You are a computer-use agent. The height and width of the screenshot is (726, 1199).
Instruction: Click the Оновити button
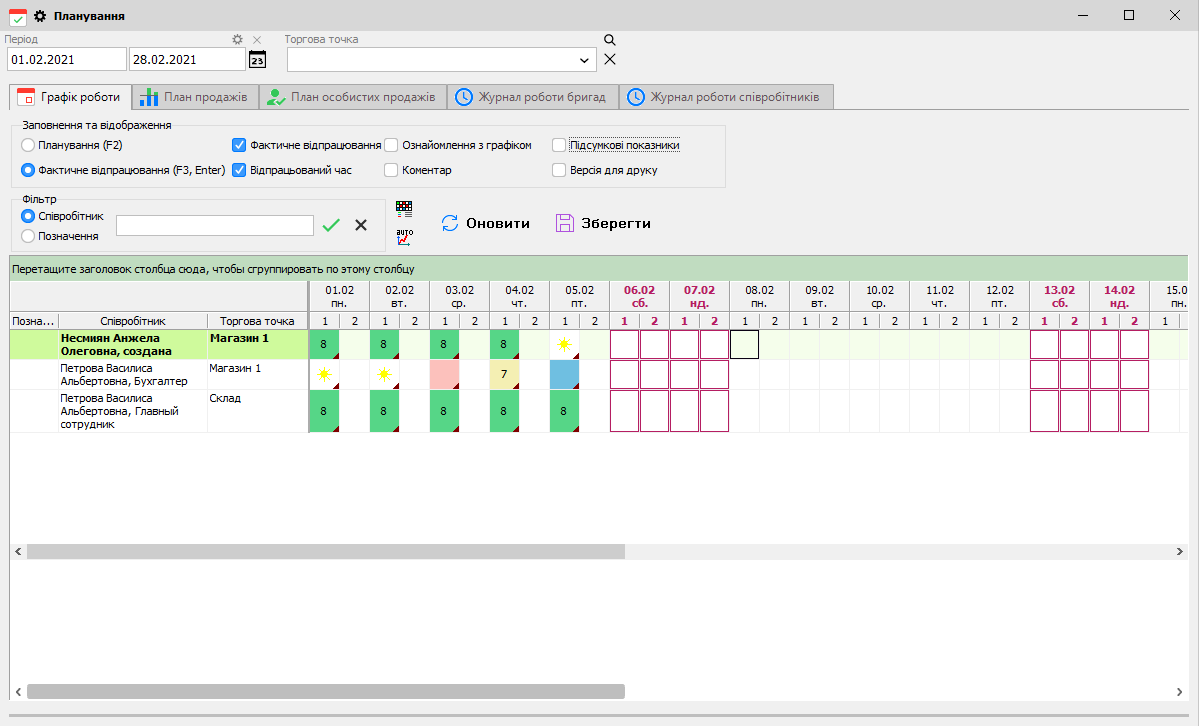point(486,223)
